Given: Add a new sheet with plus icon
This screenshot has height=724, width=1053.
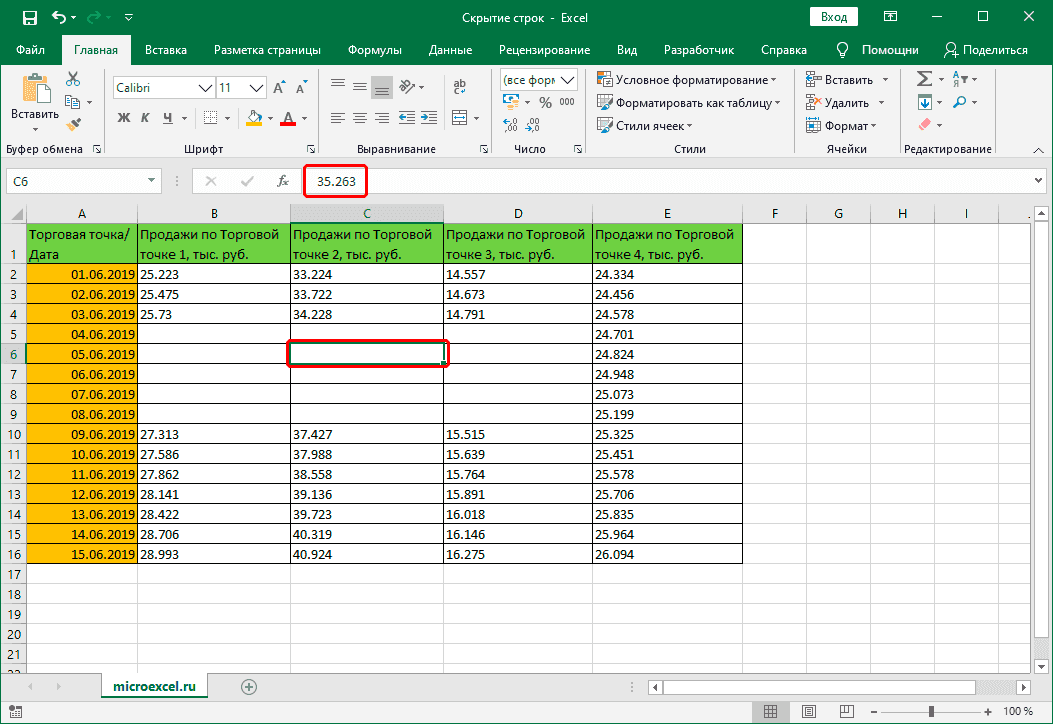Looking at the screenshot, I should click(249, 686).
